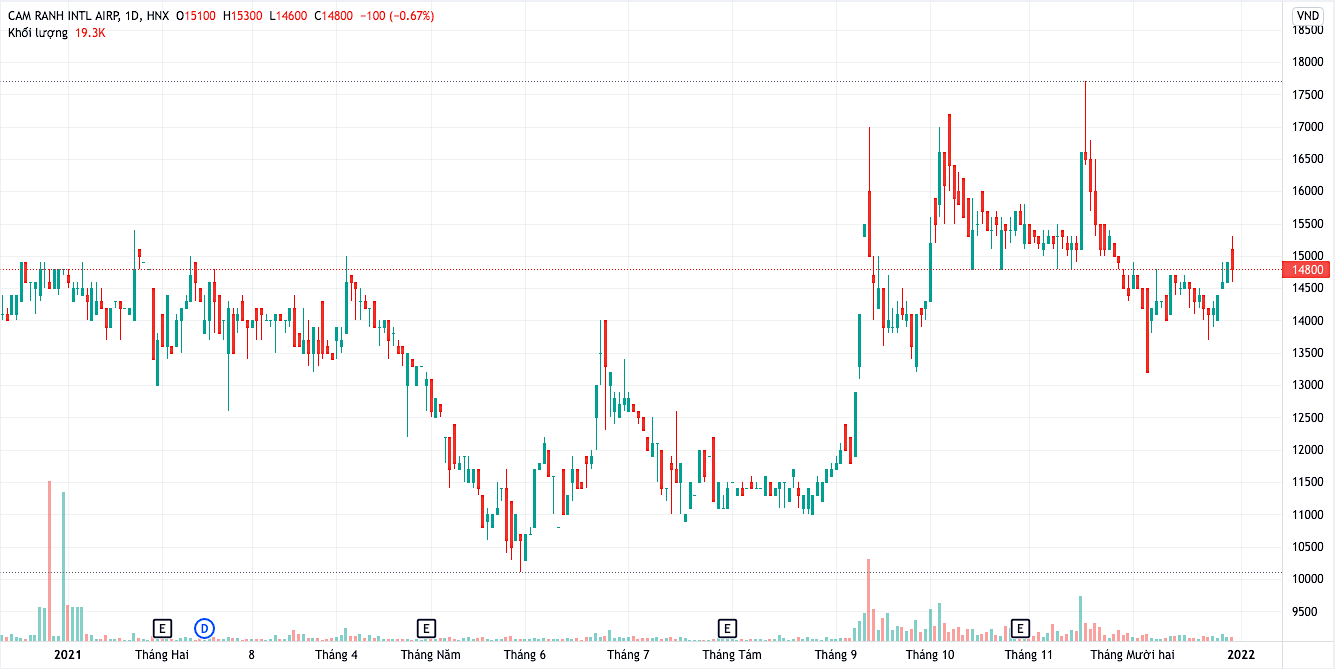This screenshot has height=669, width=1336.
Task: Click the 1D interval in chart legend
Action: (x=125, y=16)
